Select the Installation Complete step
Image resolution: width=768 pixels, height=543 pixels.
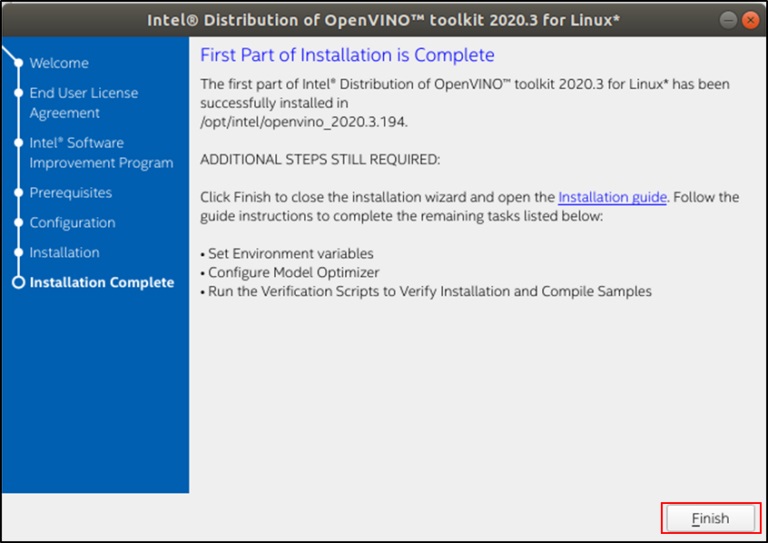click(x=101, y=283)
